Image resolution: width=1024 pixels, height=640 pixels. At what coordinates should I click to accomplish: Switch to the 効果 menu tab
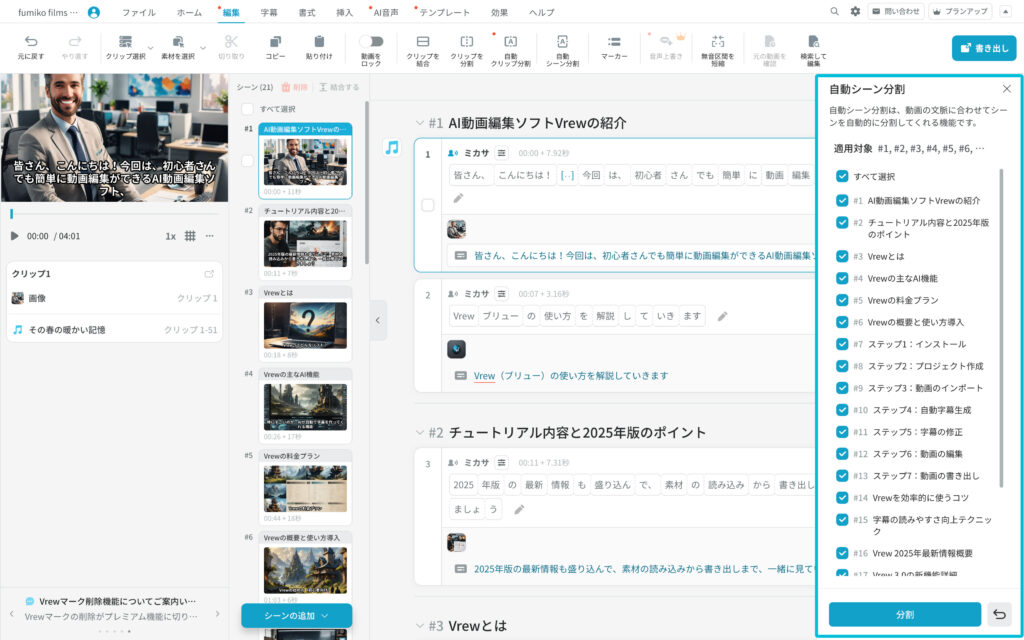coord(499,12)
